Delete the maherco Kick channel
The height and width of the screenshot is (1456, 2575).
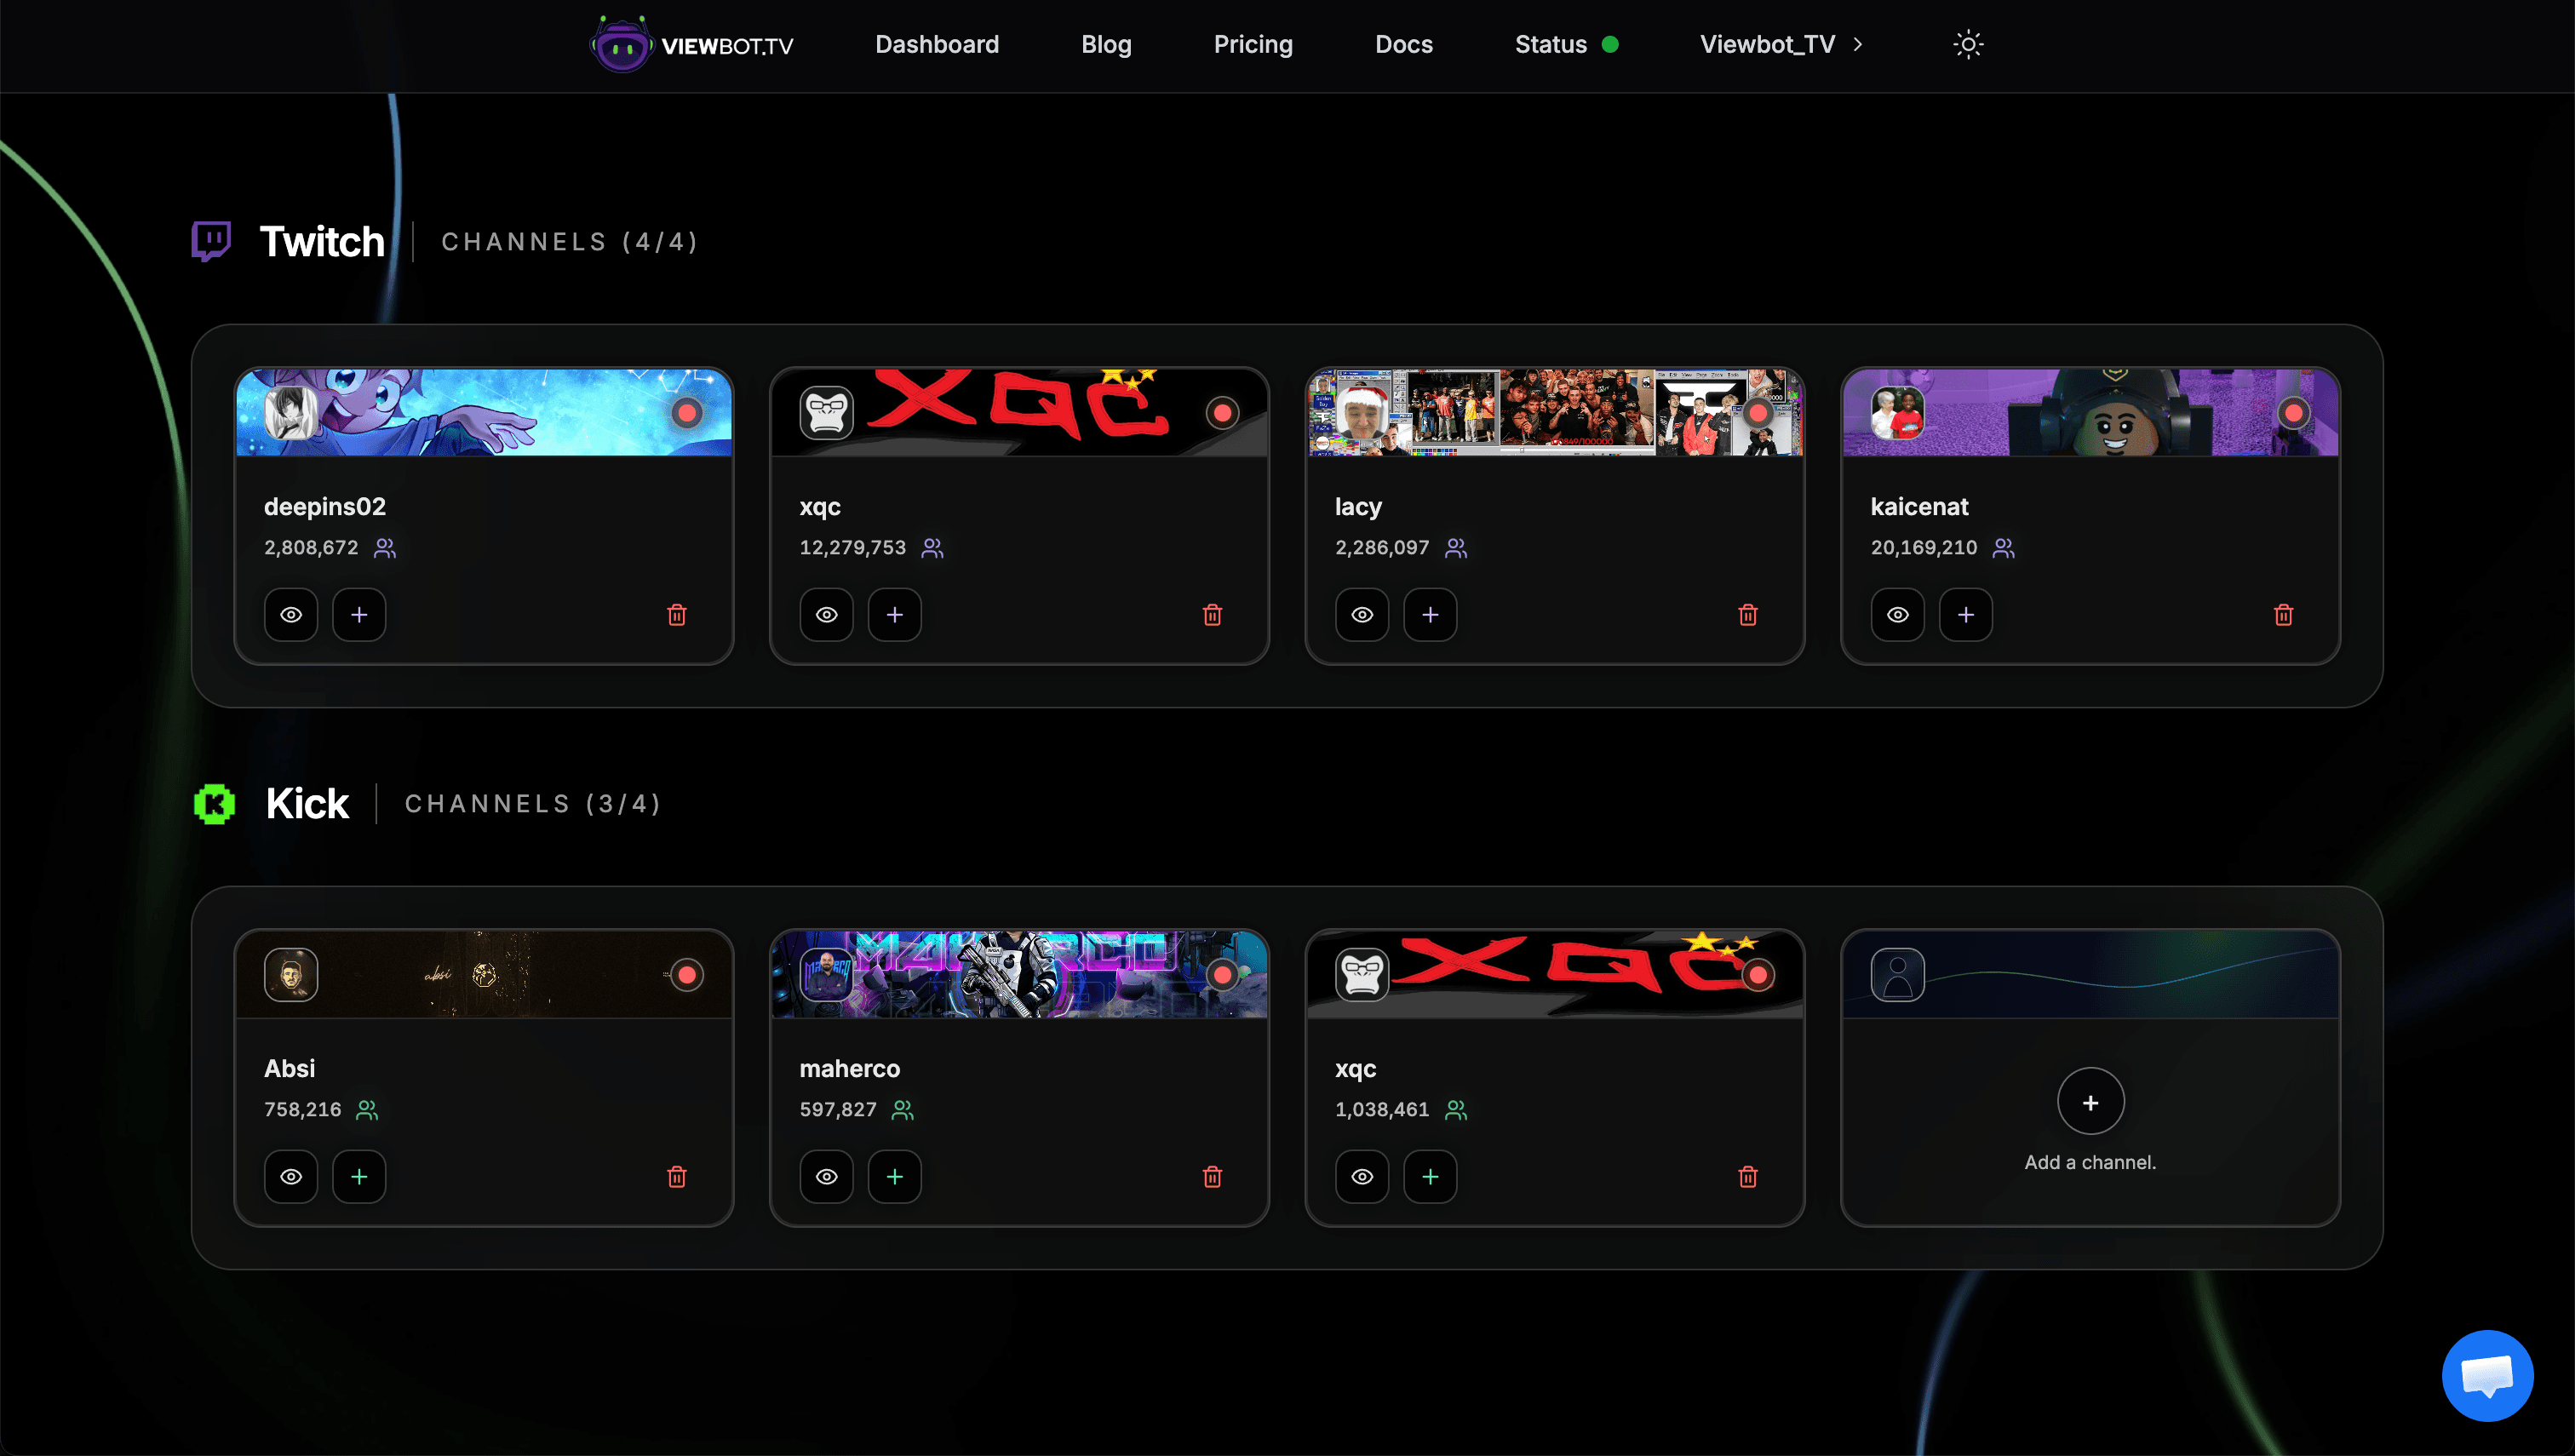[1212, 1177]
